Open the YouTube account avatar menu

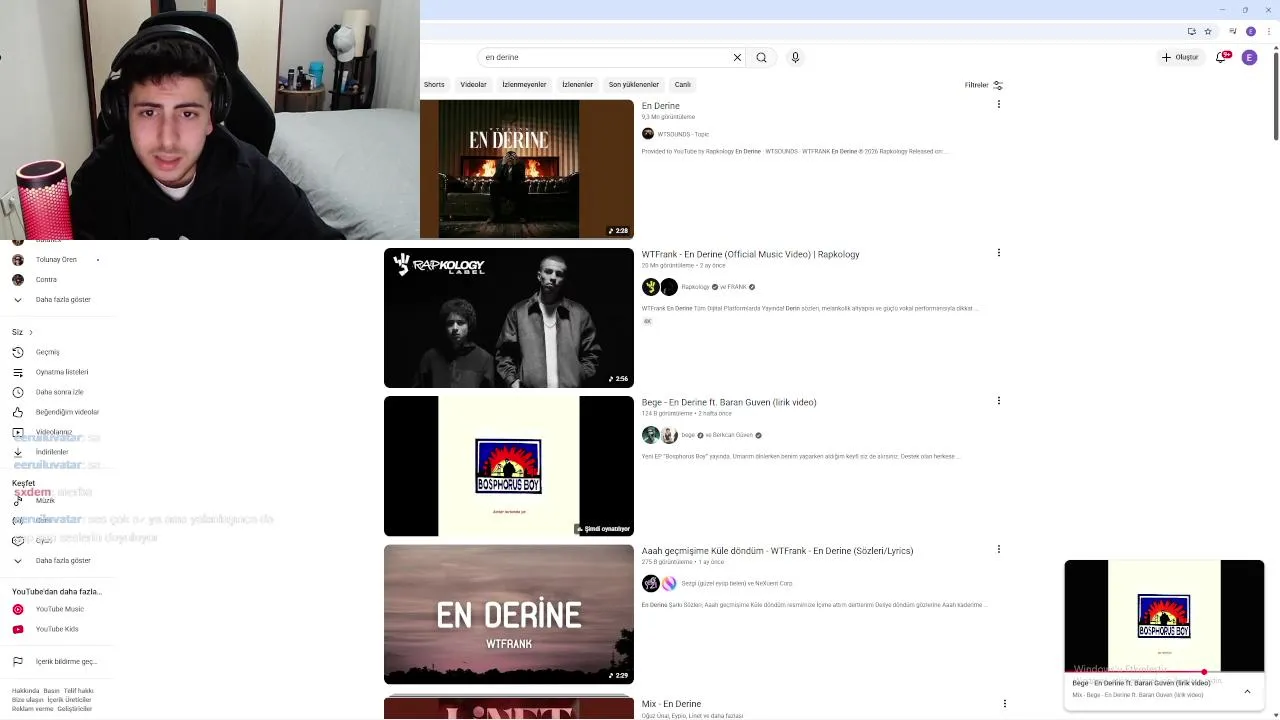[1249, 57]
